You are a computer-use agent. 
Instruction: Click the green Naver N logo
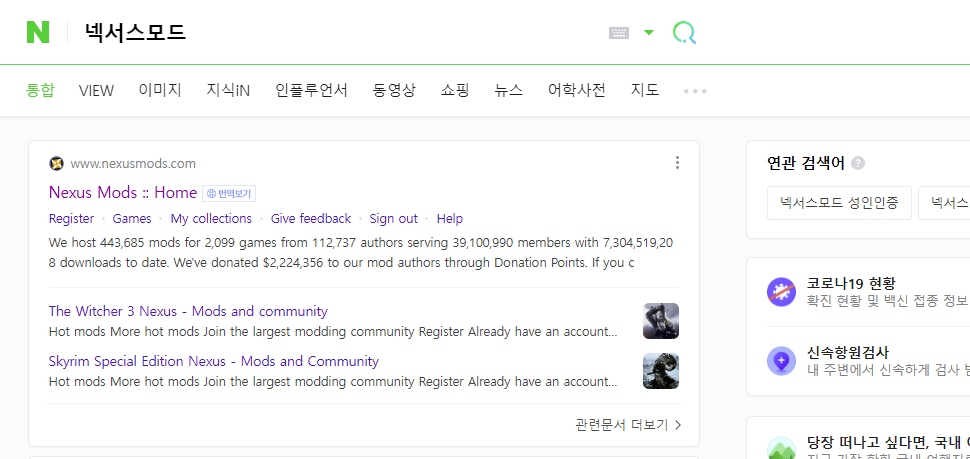(x=38, y=32)
